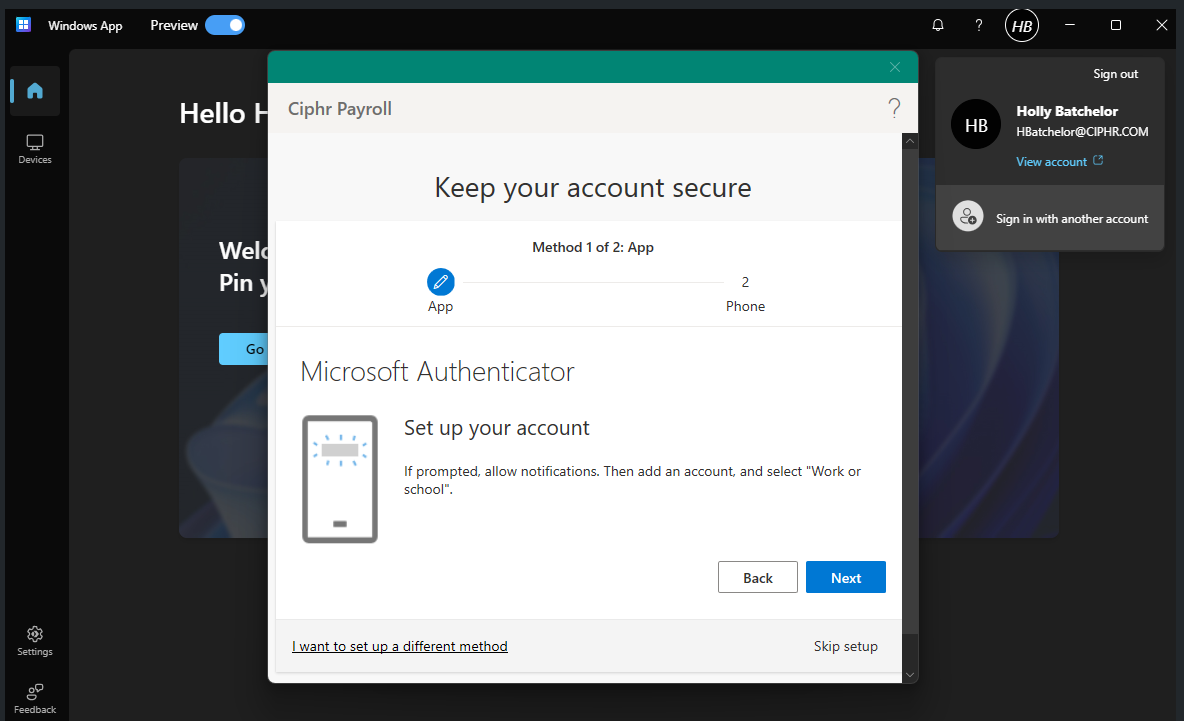Click Skip setup link
The image size is (1184, 721).
846,646
